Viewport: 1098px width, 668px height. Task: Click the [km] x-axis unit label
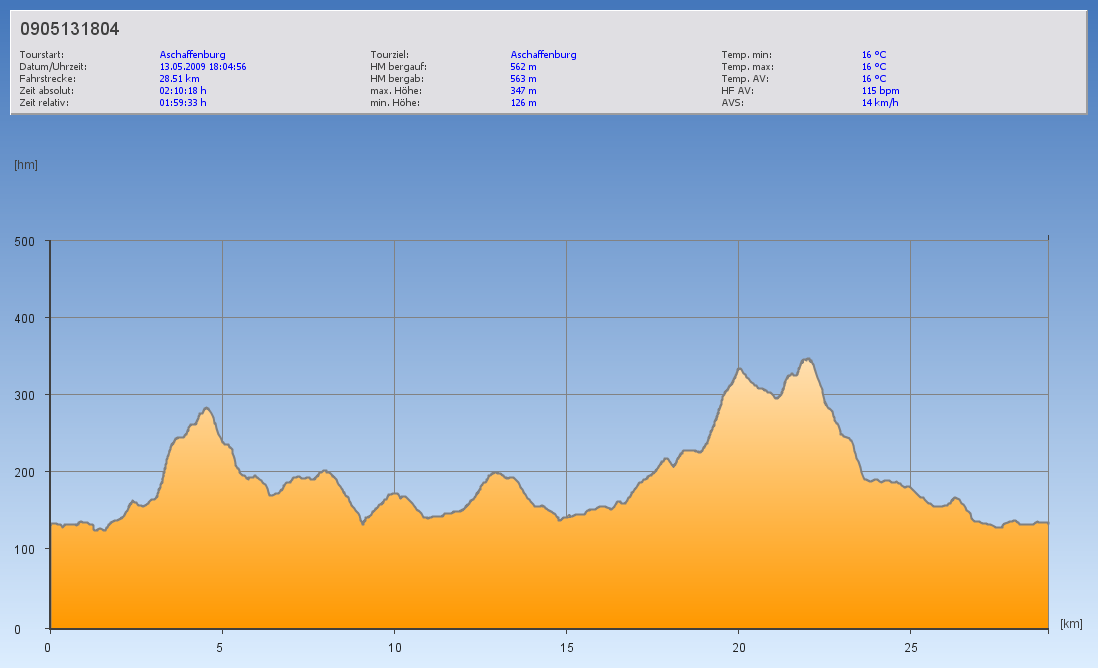point(1071,624)
